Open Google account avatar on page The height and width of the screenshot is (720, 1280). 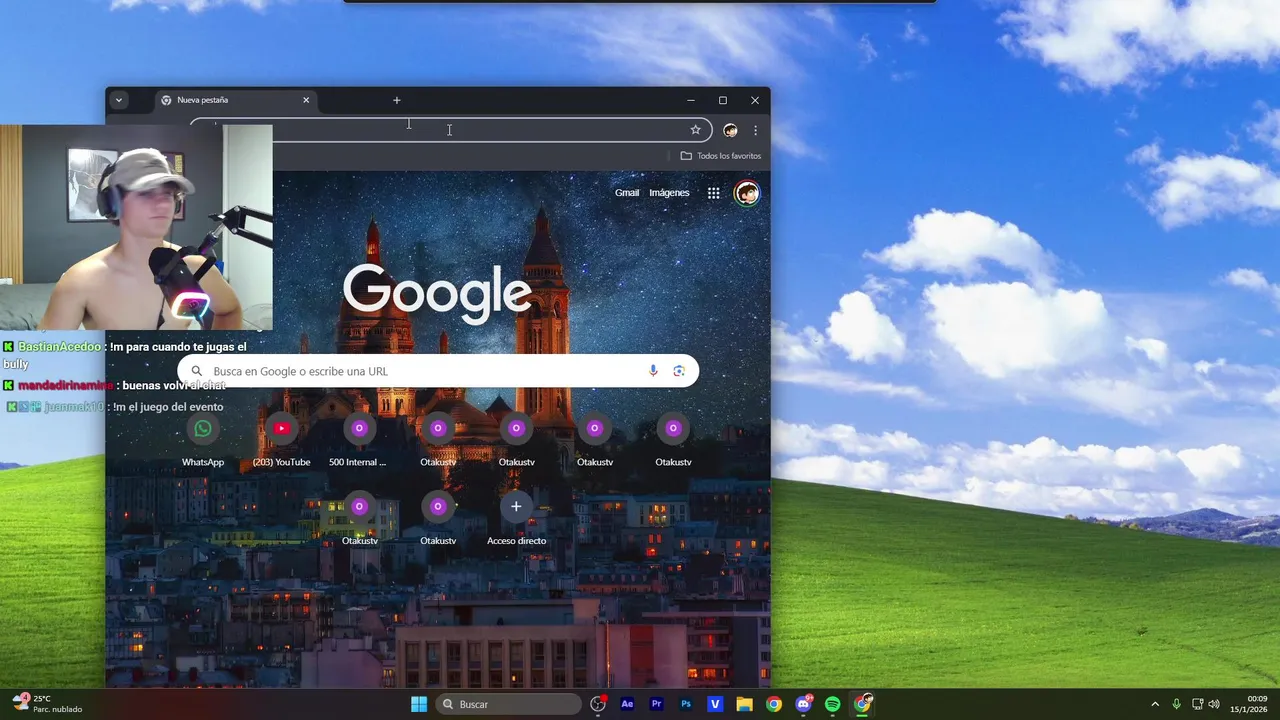(747, 193)
